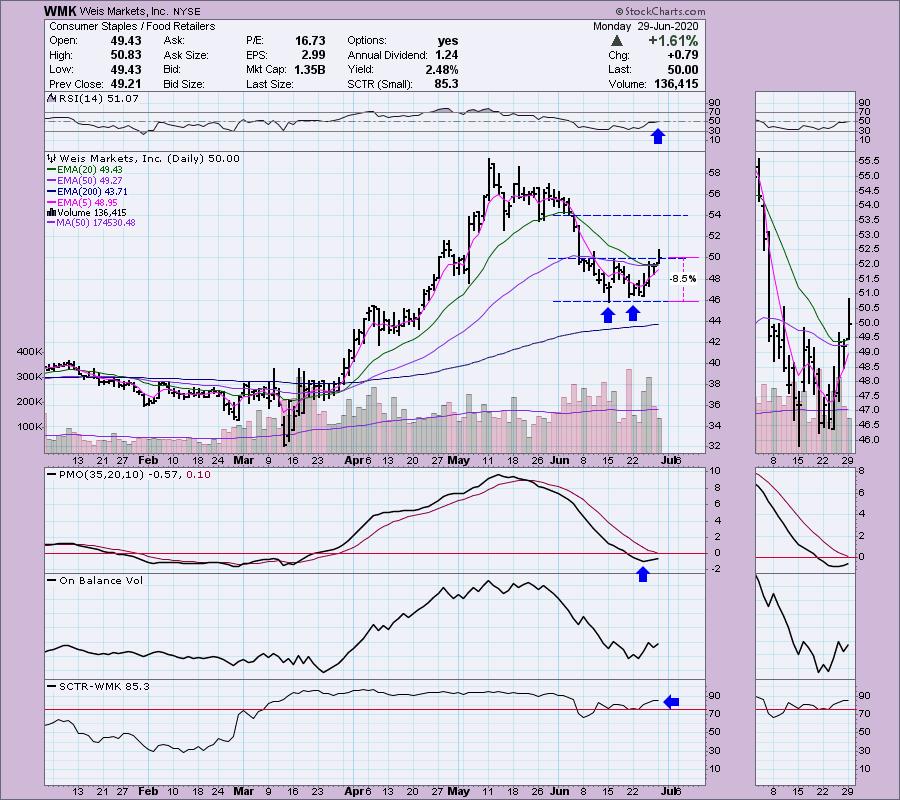900x800 pixels.
Task: Select the Chg value +0.79
Action: (x=682, y=55)
